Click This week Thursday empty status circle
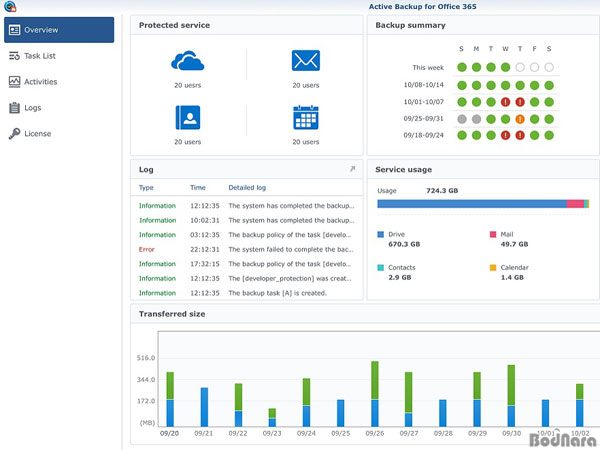Image resolution: width=600 pixels, height=450 pixels. point(520,67)
